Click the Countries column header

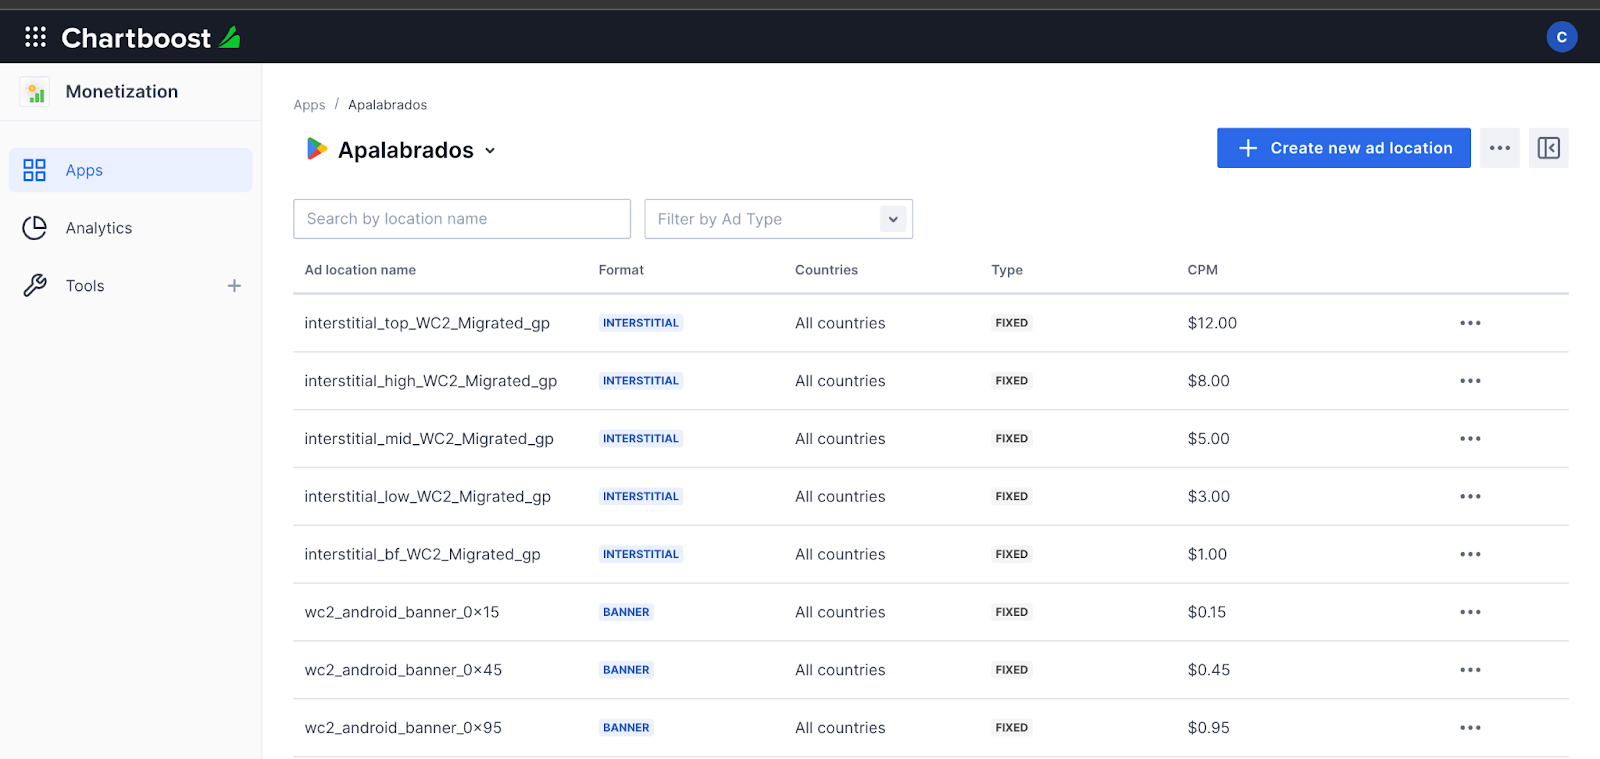tap(826, 270)
